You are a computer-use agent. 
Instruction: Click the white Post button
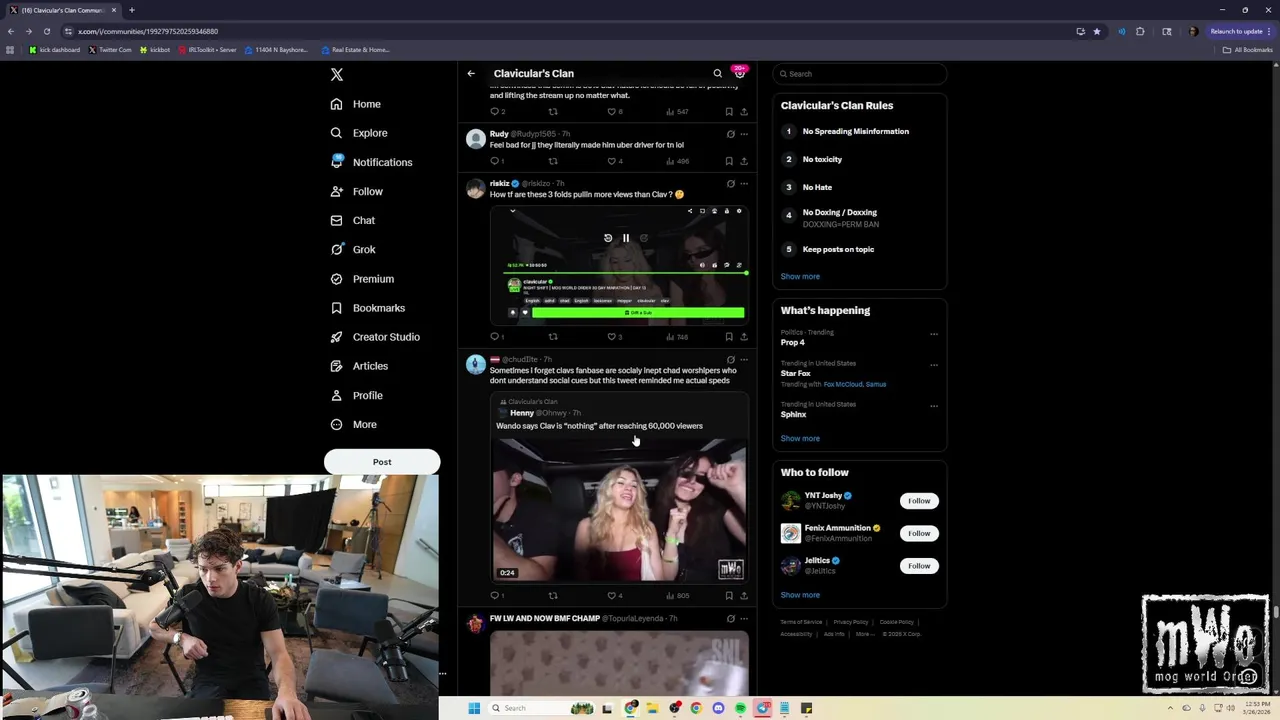pyautogui.click(x=382, y=462)
